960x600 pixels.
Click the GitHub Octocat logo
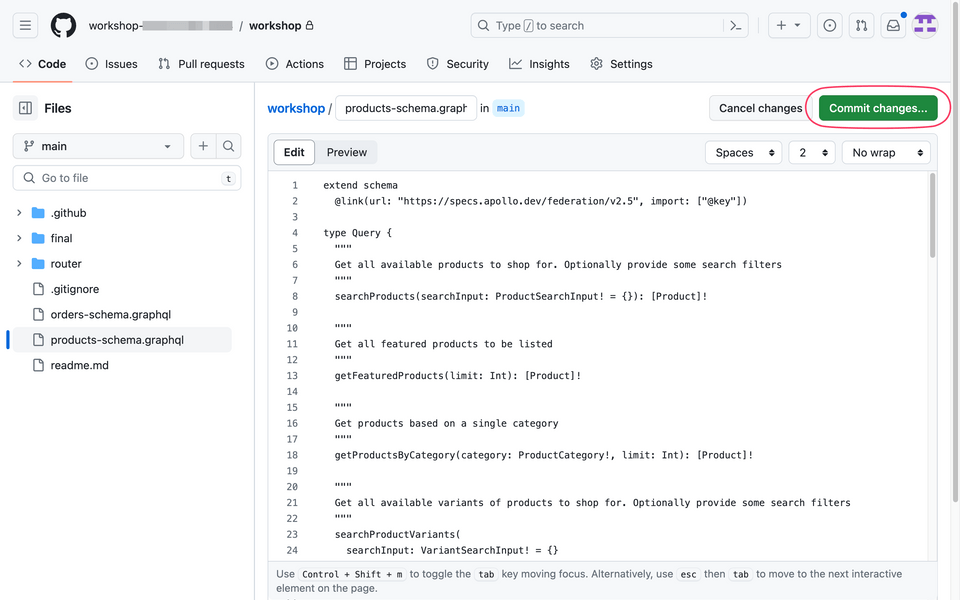[x=63, y=26]
